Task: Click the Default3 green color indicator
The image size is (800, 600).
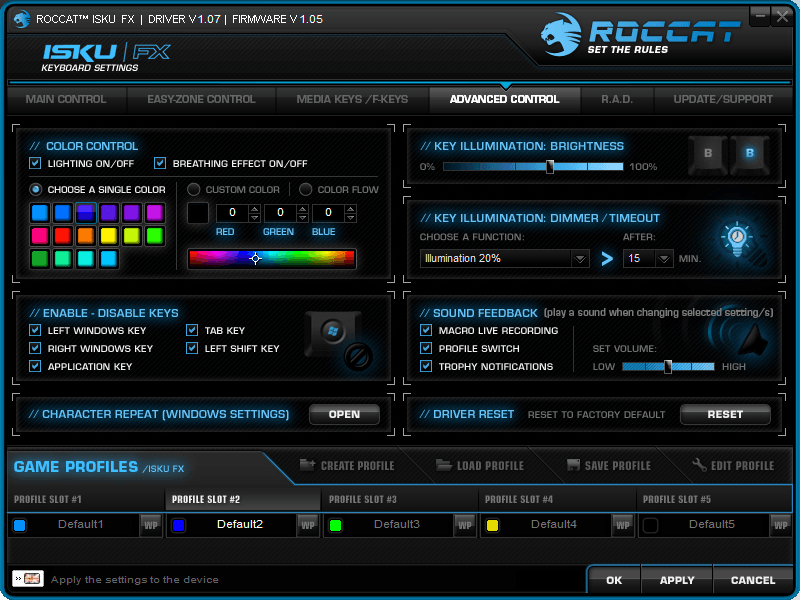Action: [x=335, y=526]
